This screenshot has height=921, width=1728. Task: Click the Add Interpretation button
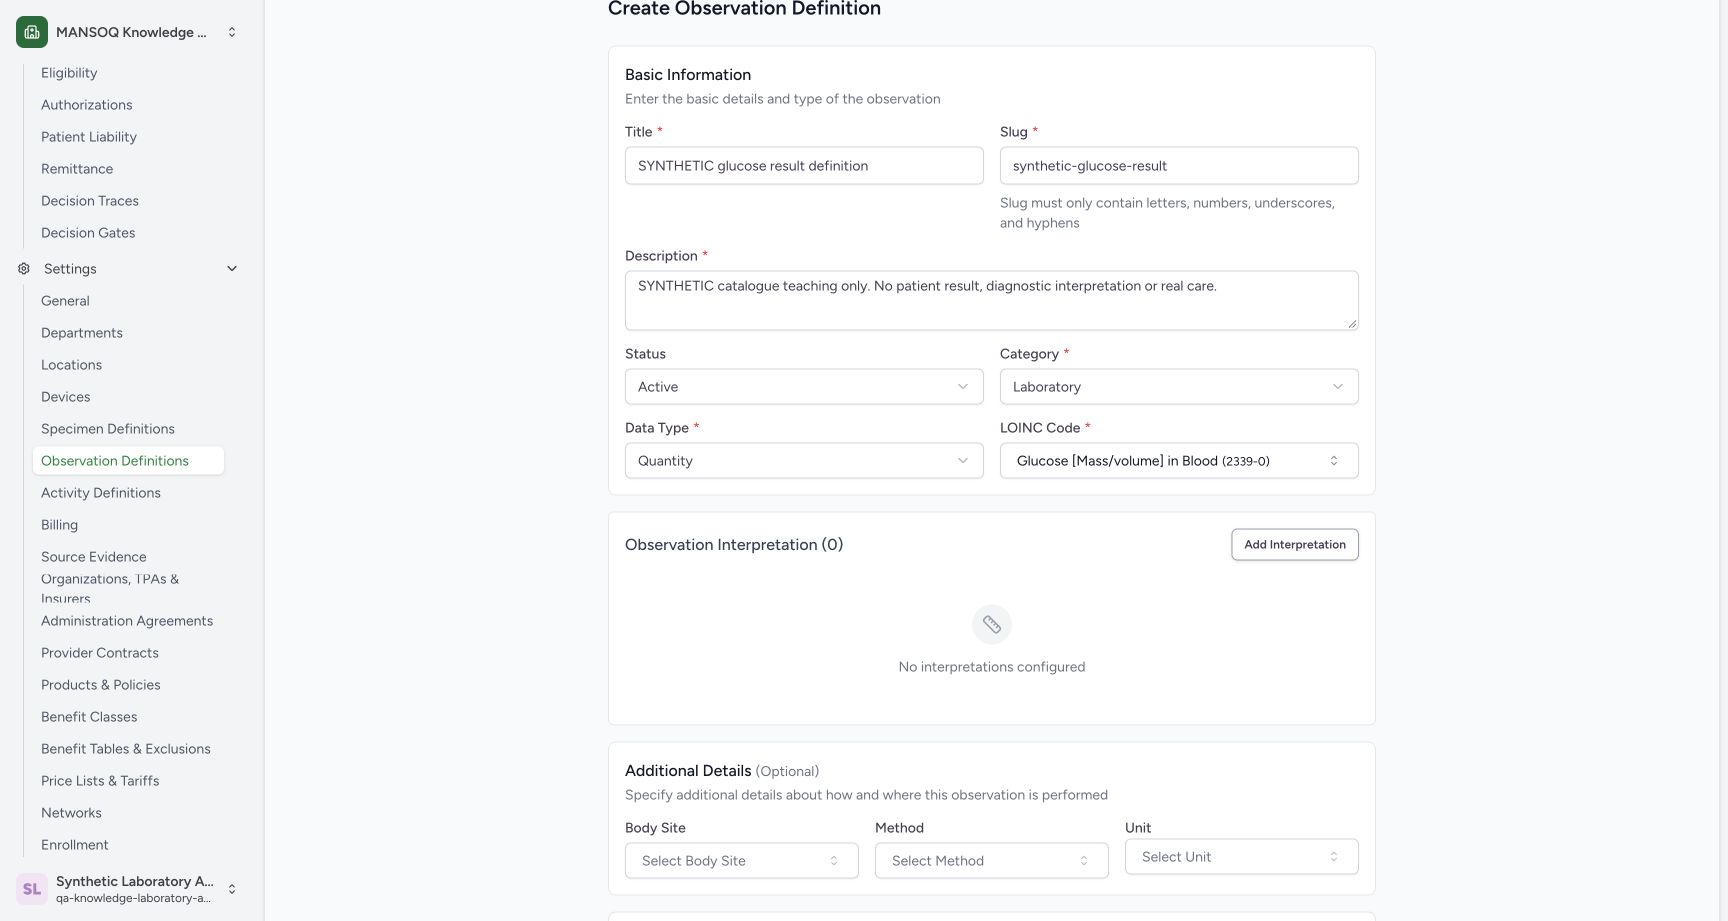tap(1295, 545)
